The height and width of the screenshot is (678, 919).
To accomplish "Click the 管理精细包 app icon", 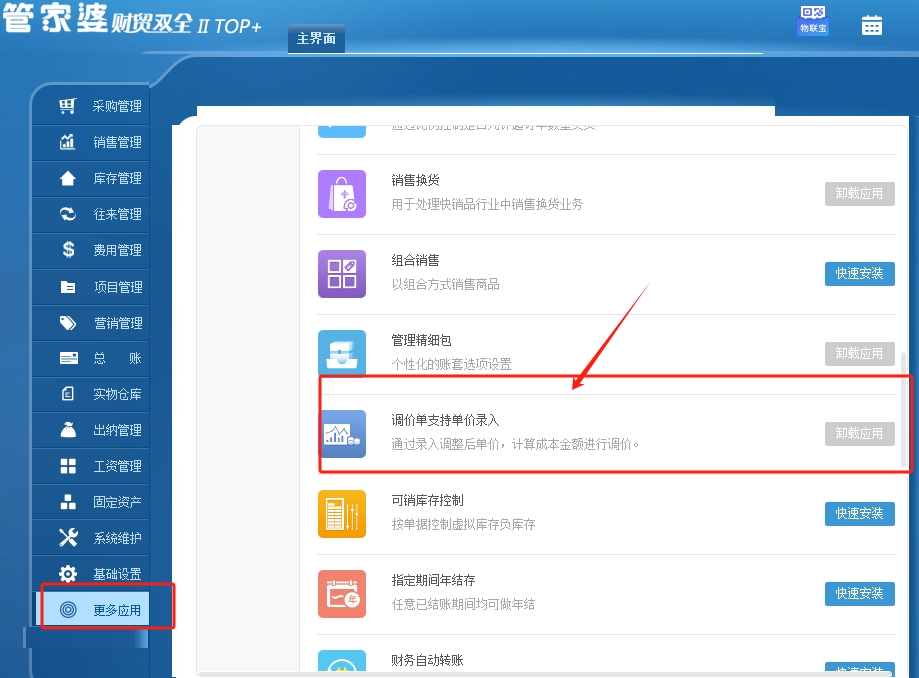I will point(342,353).
